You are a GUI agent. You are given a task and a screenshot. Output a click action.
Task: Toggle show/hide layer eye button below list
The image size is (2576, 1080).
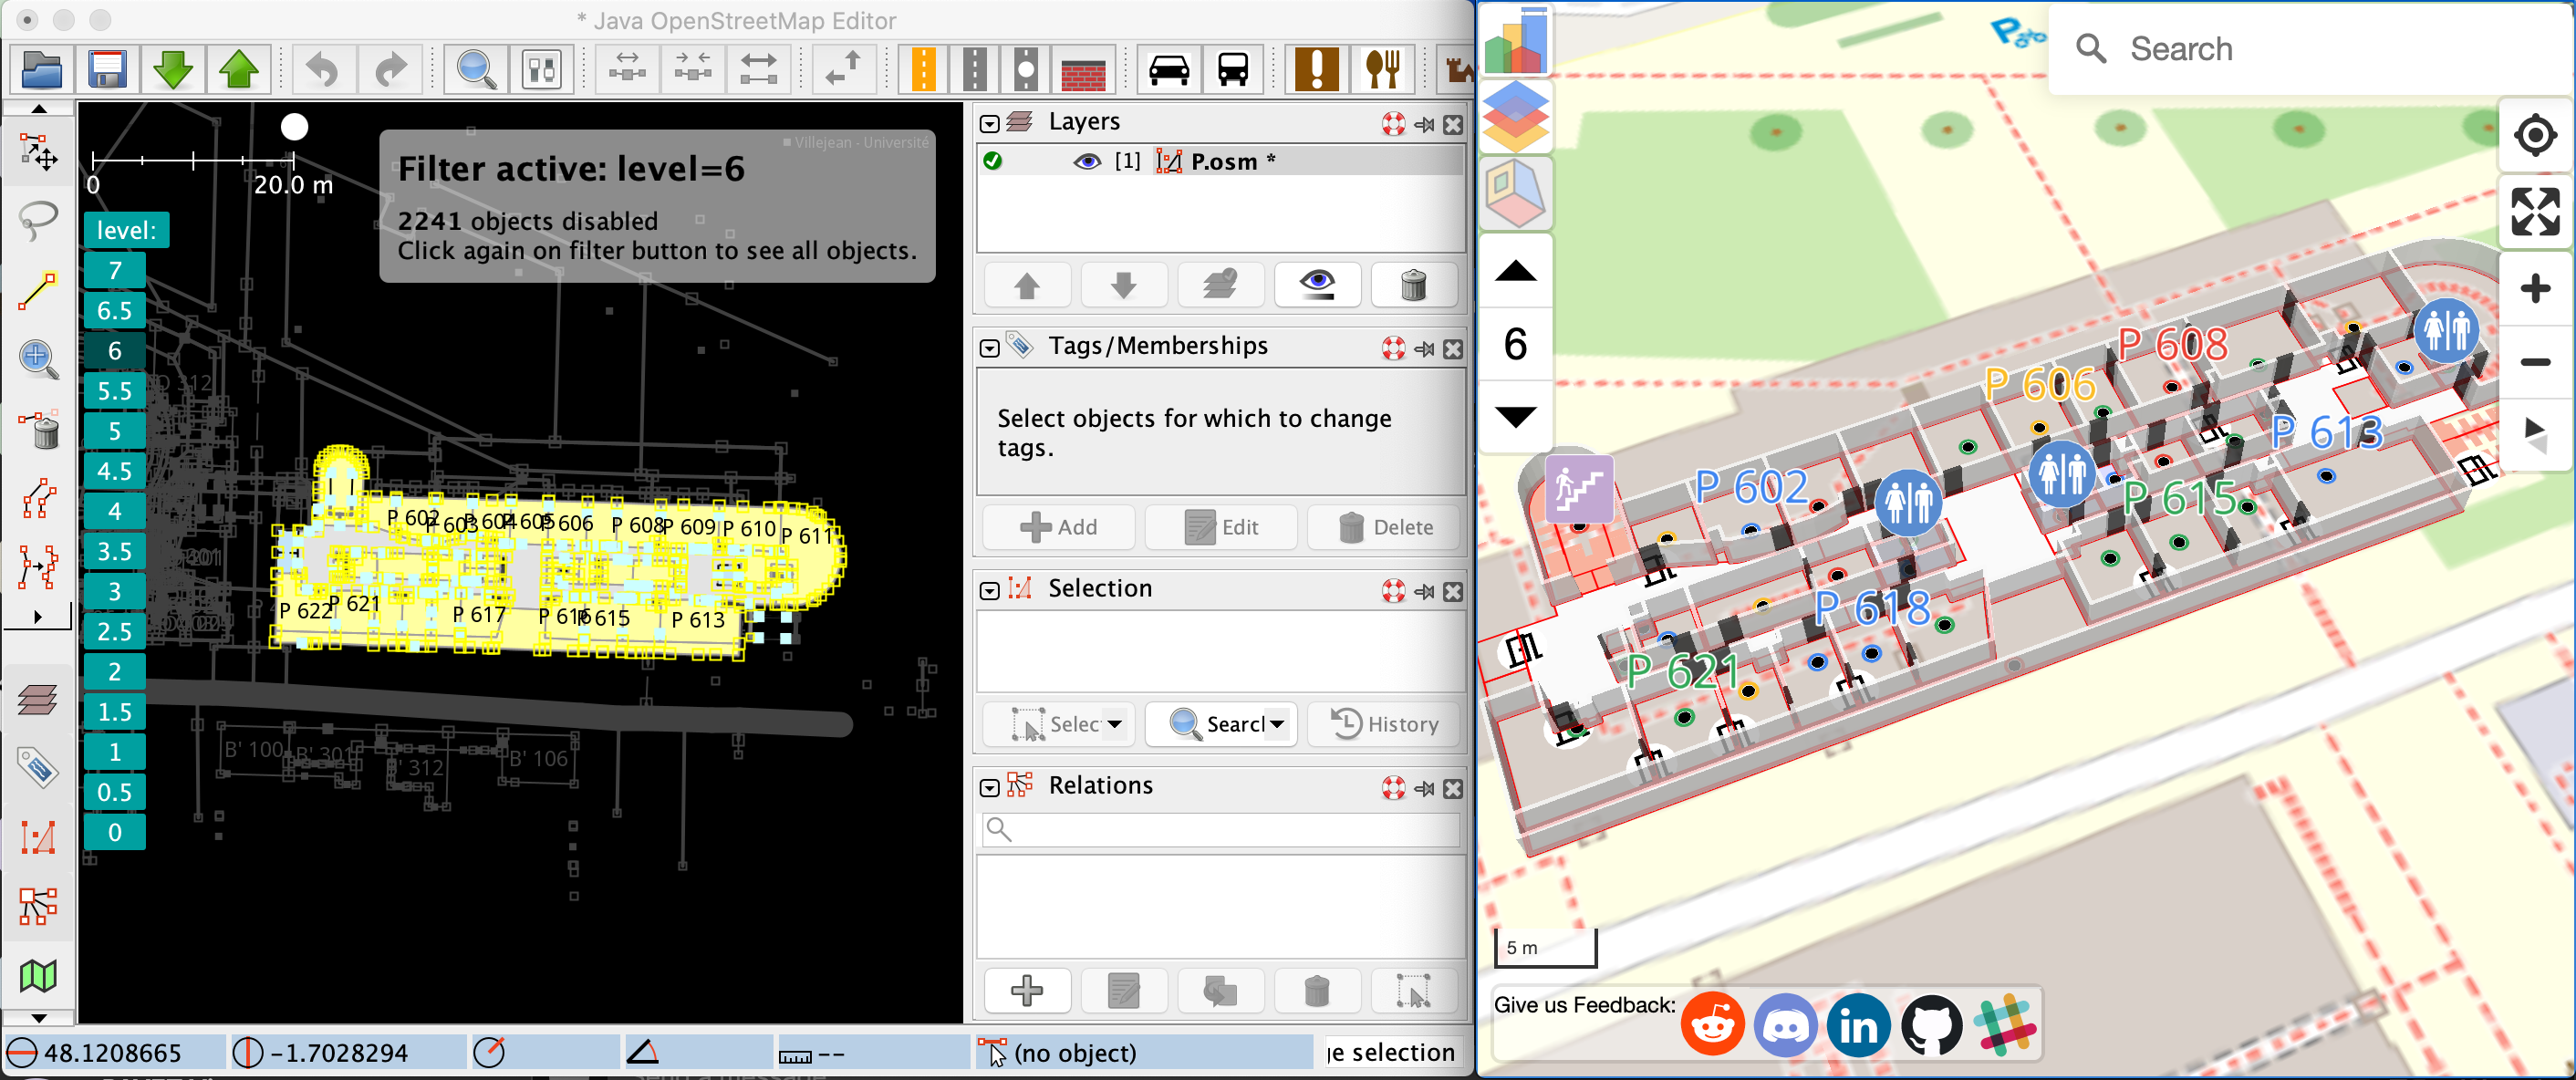click(x=1317, y=285)
